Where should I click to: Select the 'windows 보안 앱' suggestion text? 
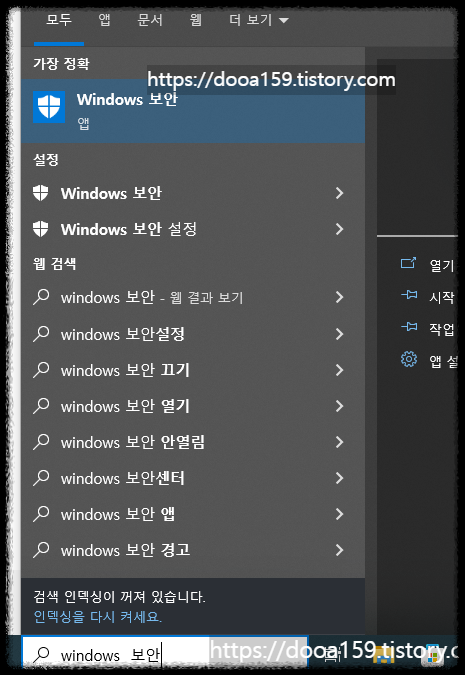click(x=118, y=514)
